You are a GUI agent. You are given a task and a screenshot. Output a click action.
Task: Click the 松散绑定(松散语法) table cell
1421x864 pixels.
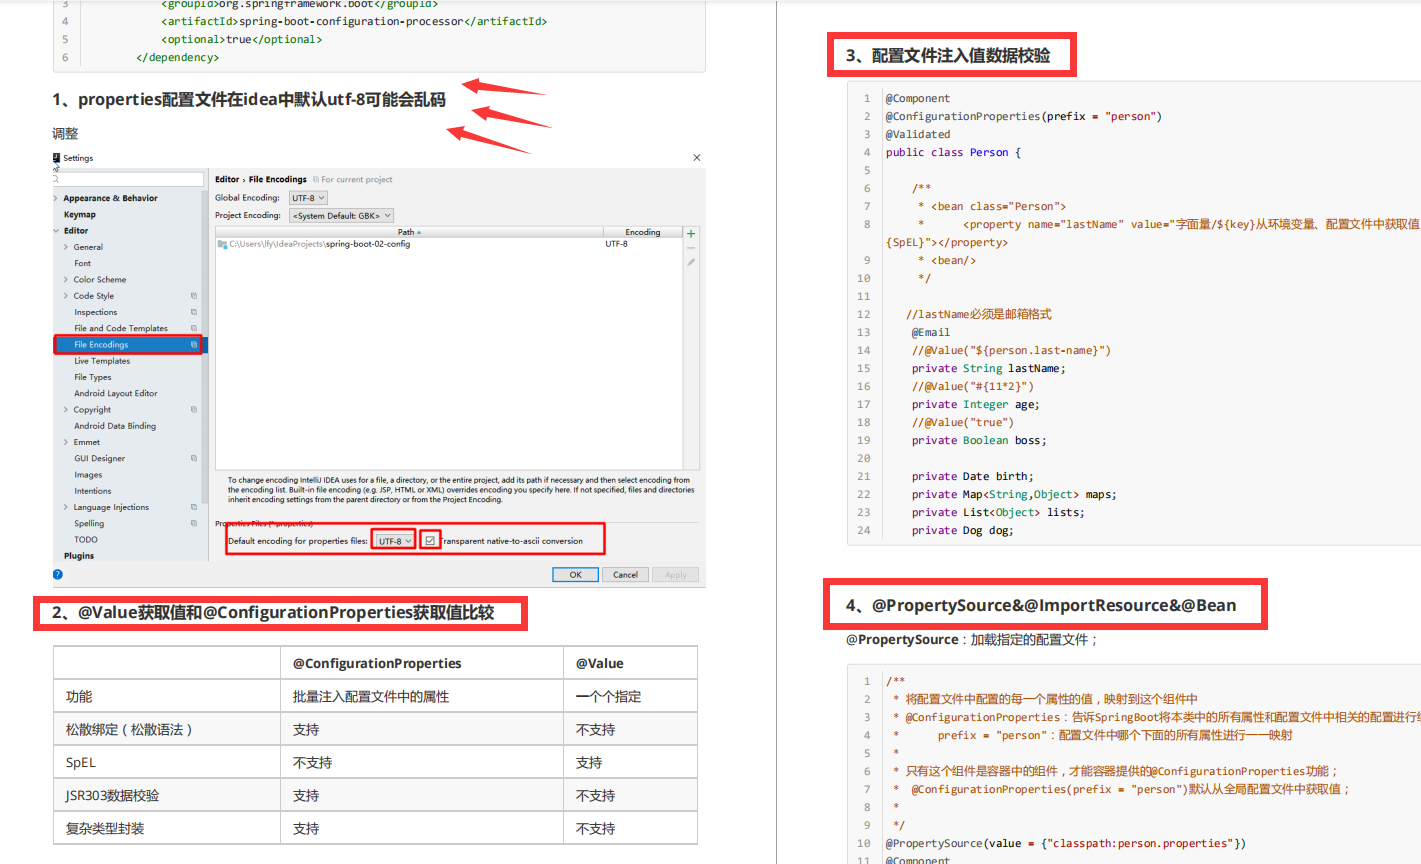[167, 730]
